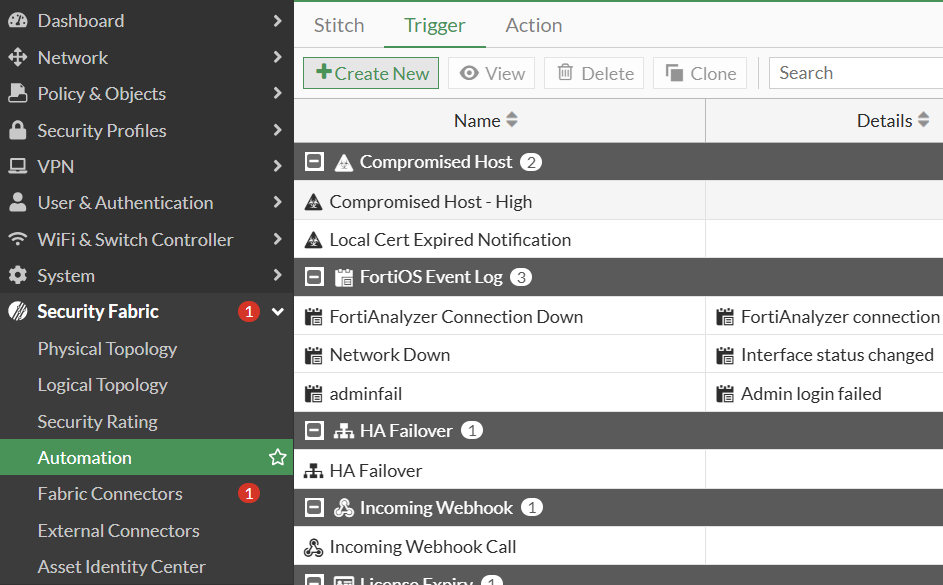
Task: Click the icon next to Admin login failed
Action: click(x=725, y=394)
